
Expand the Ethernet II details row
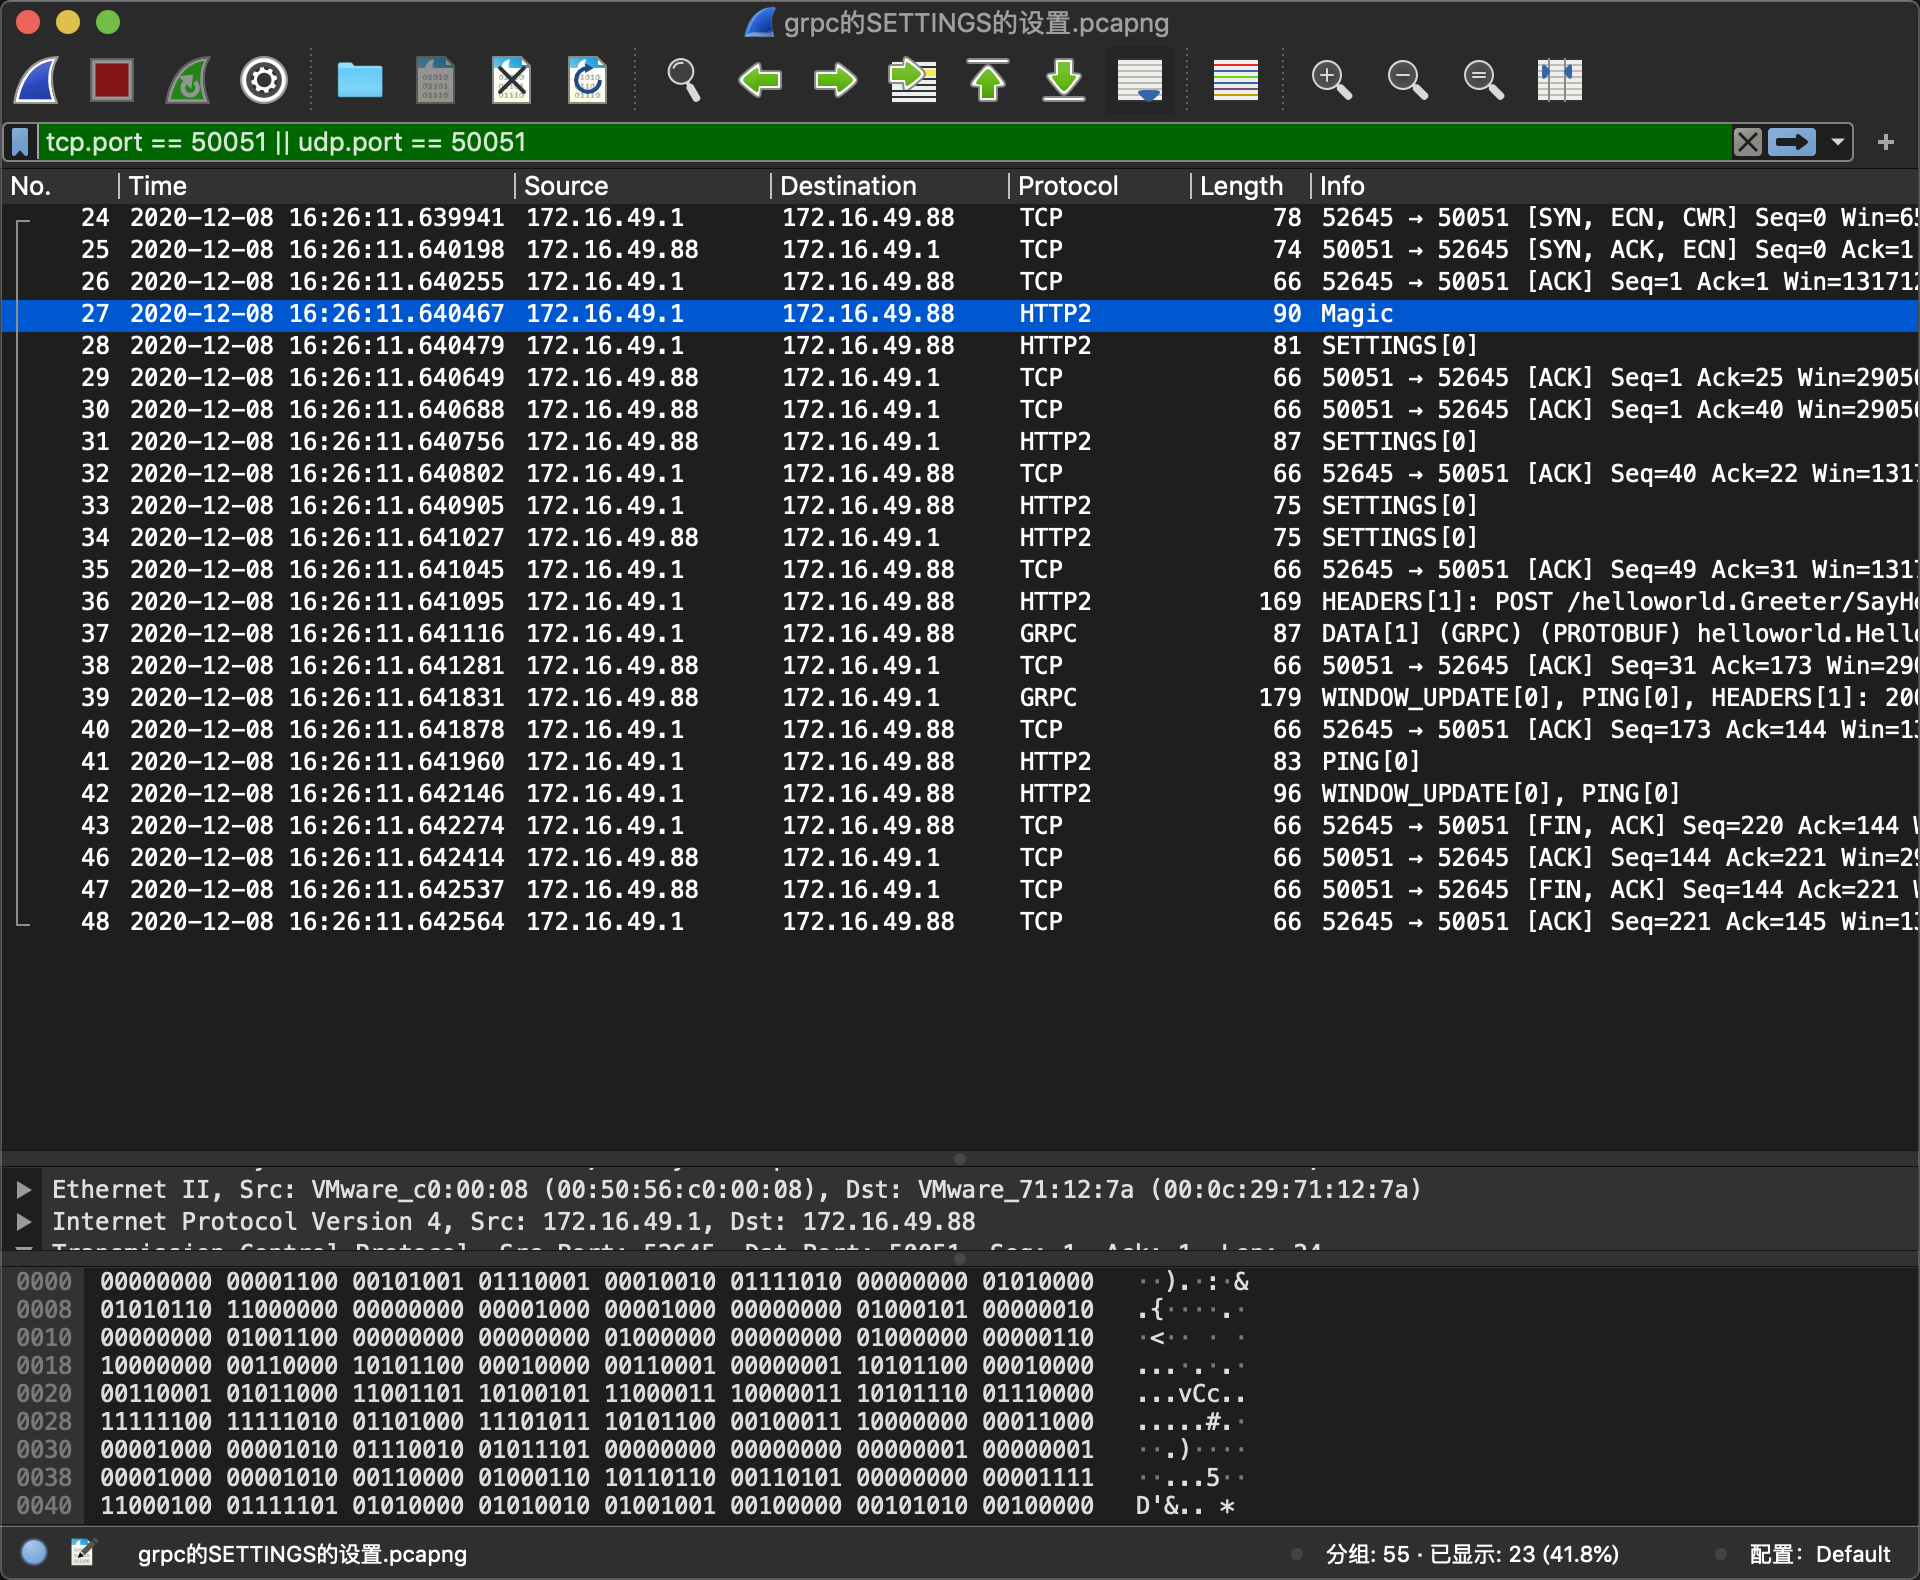point(24,1190)
